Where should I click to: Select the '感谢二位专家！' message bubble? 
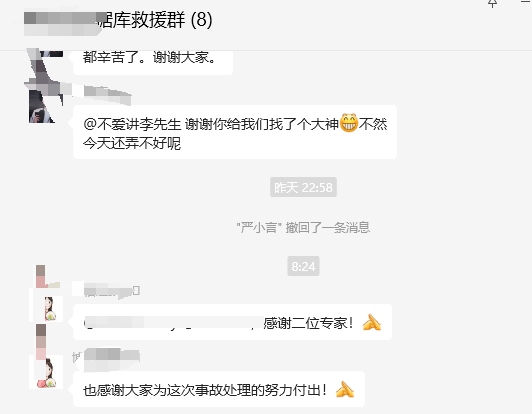pos(232,322)
